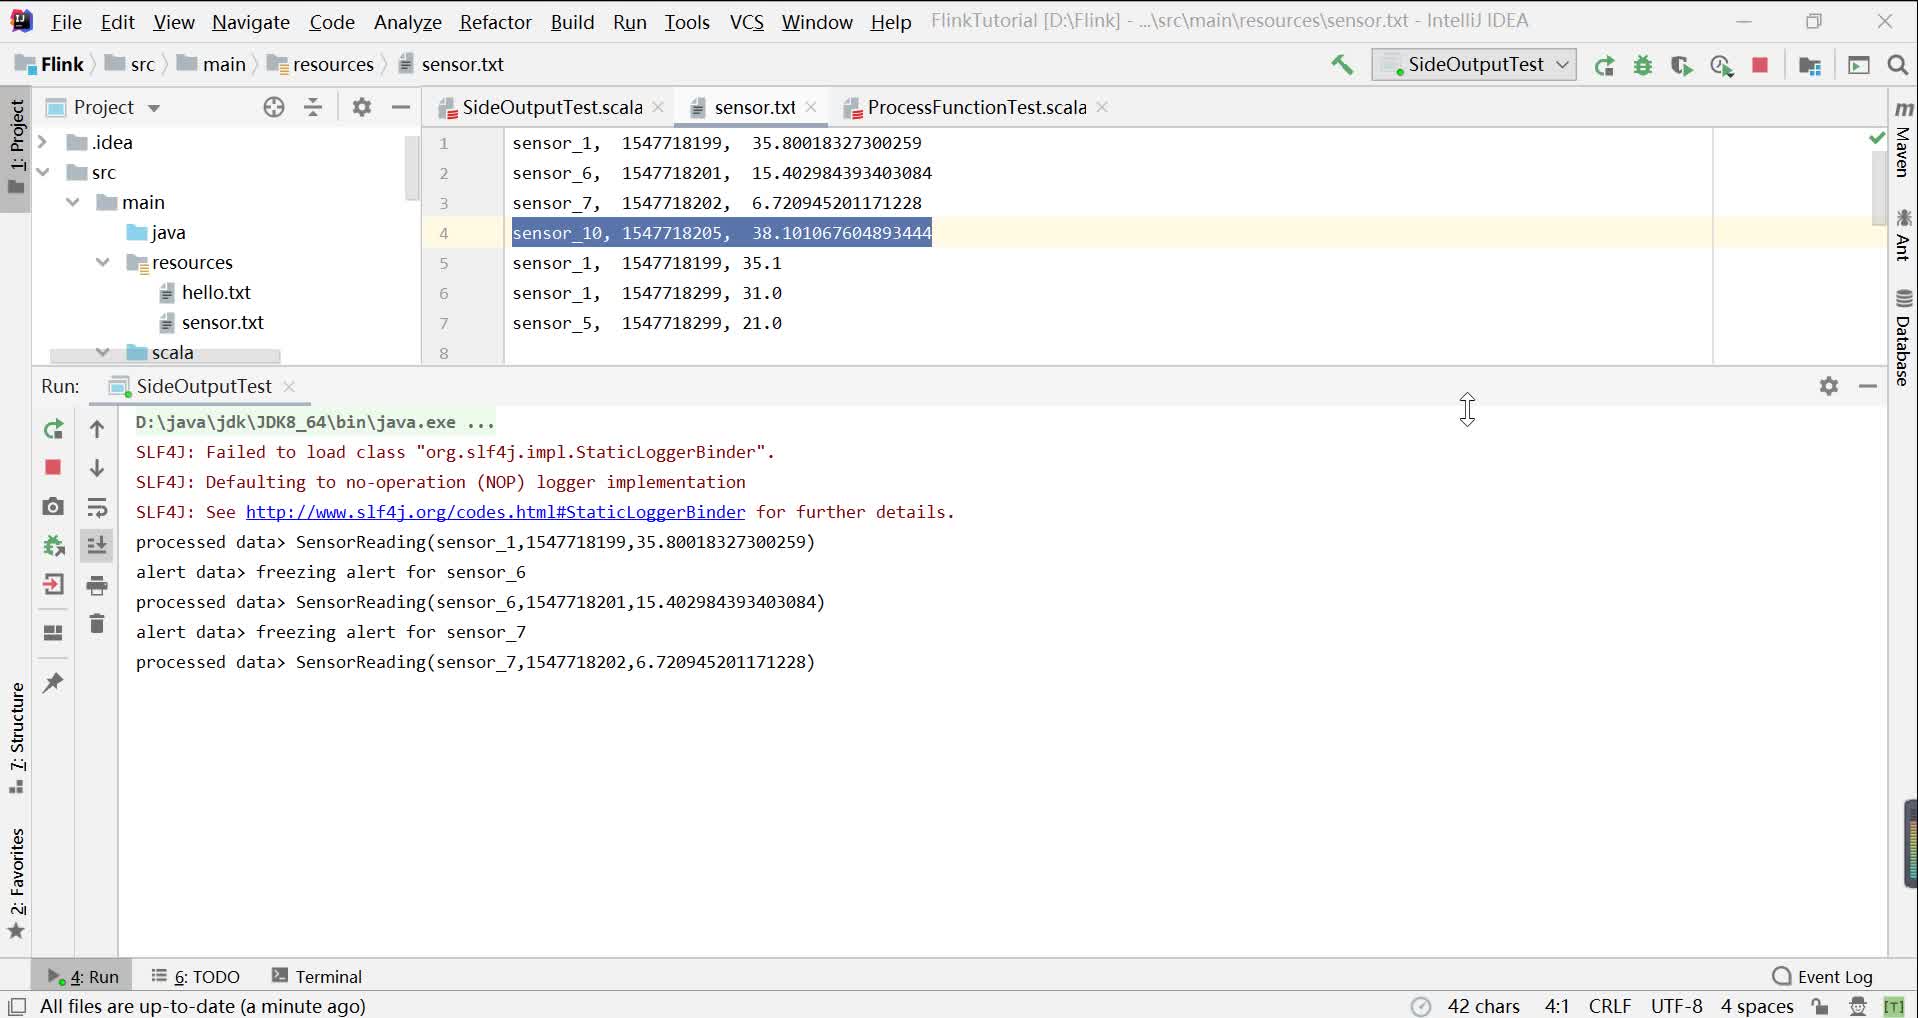Image resolution: width=1918 pixels, height=1018 pixels.
Task: Open Ant side panel
Action: tap(1903, 234)
